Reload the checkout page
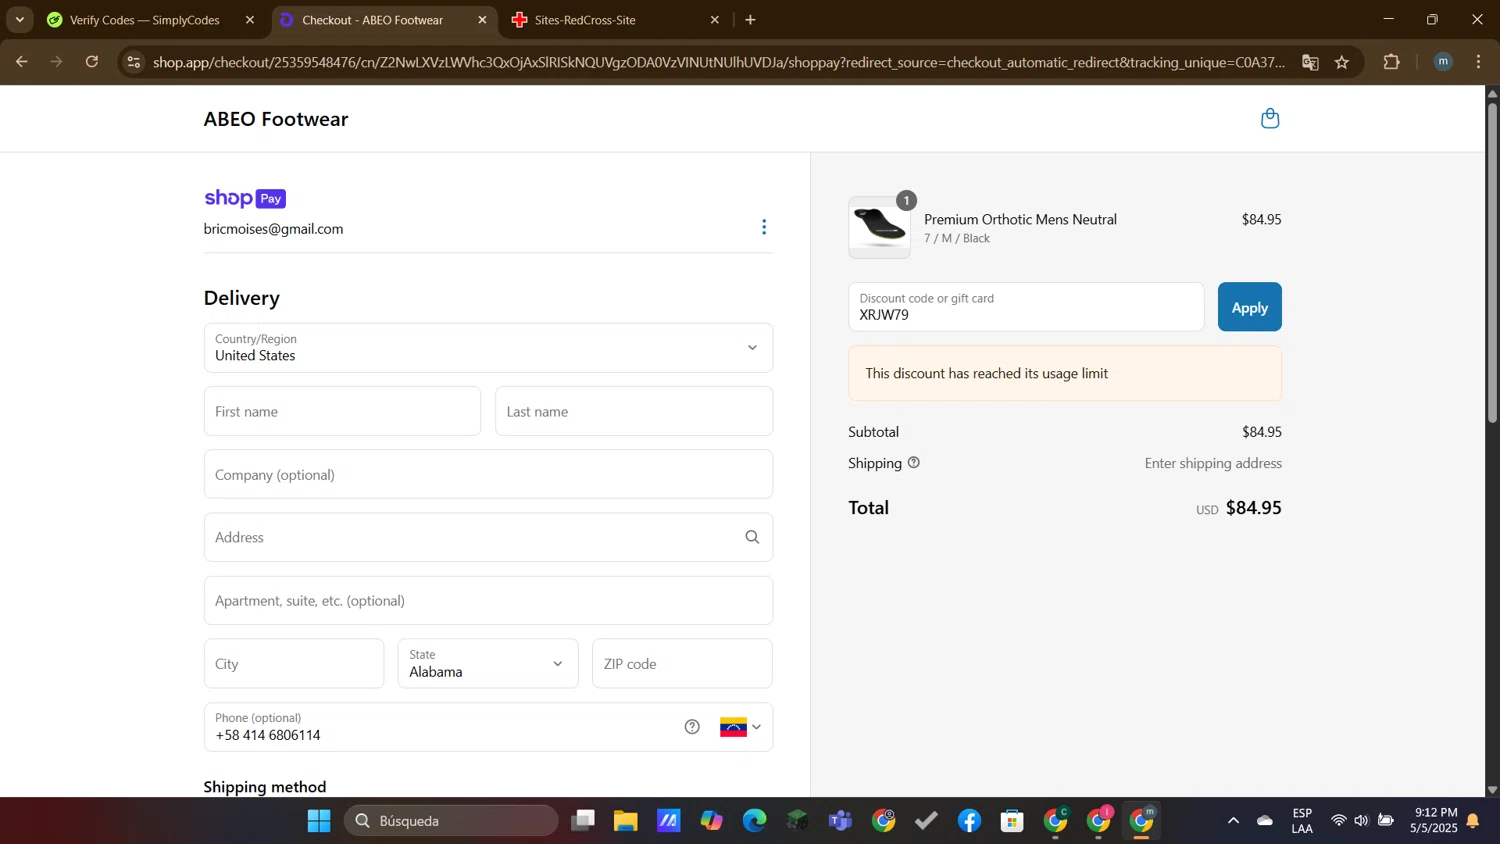This screenshot has width=1500, height=844. coord(92,62)
